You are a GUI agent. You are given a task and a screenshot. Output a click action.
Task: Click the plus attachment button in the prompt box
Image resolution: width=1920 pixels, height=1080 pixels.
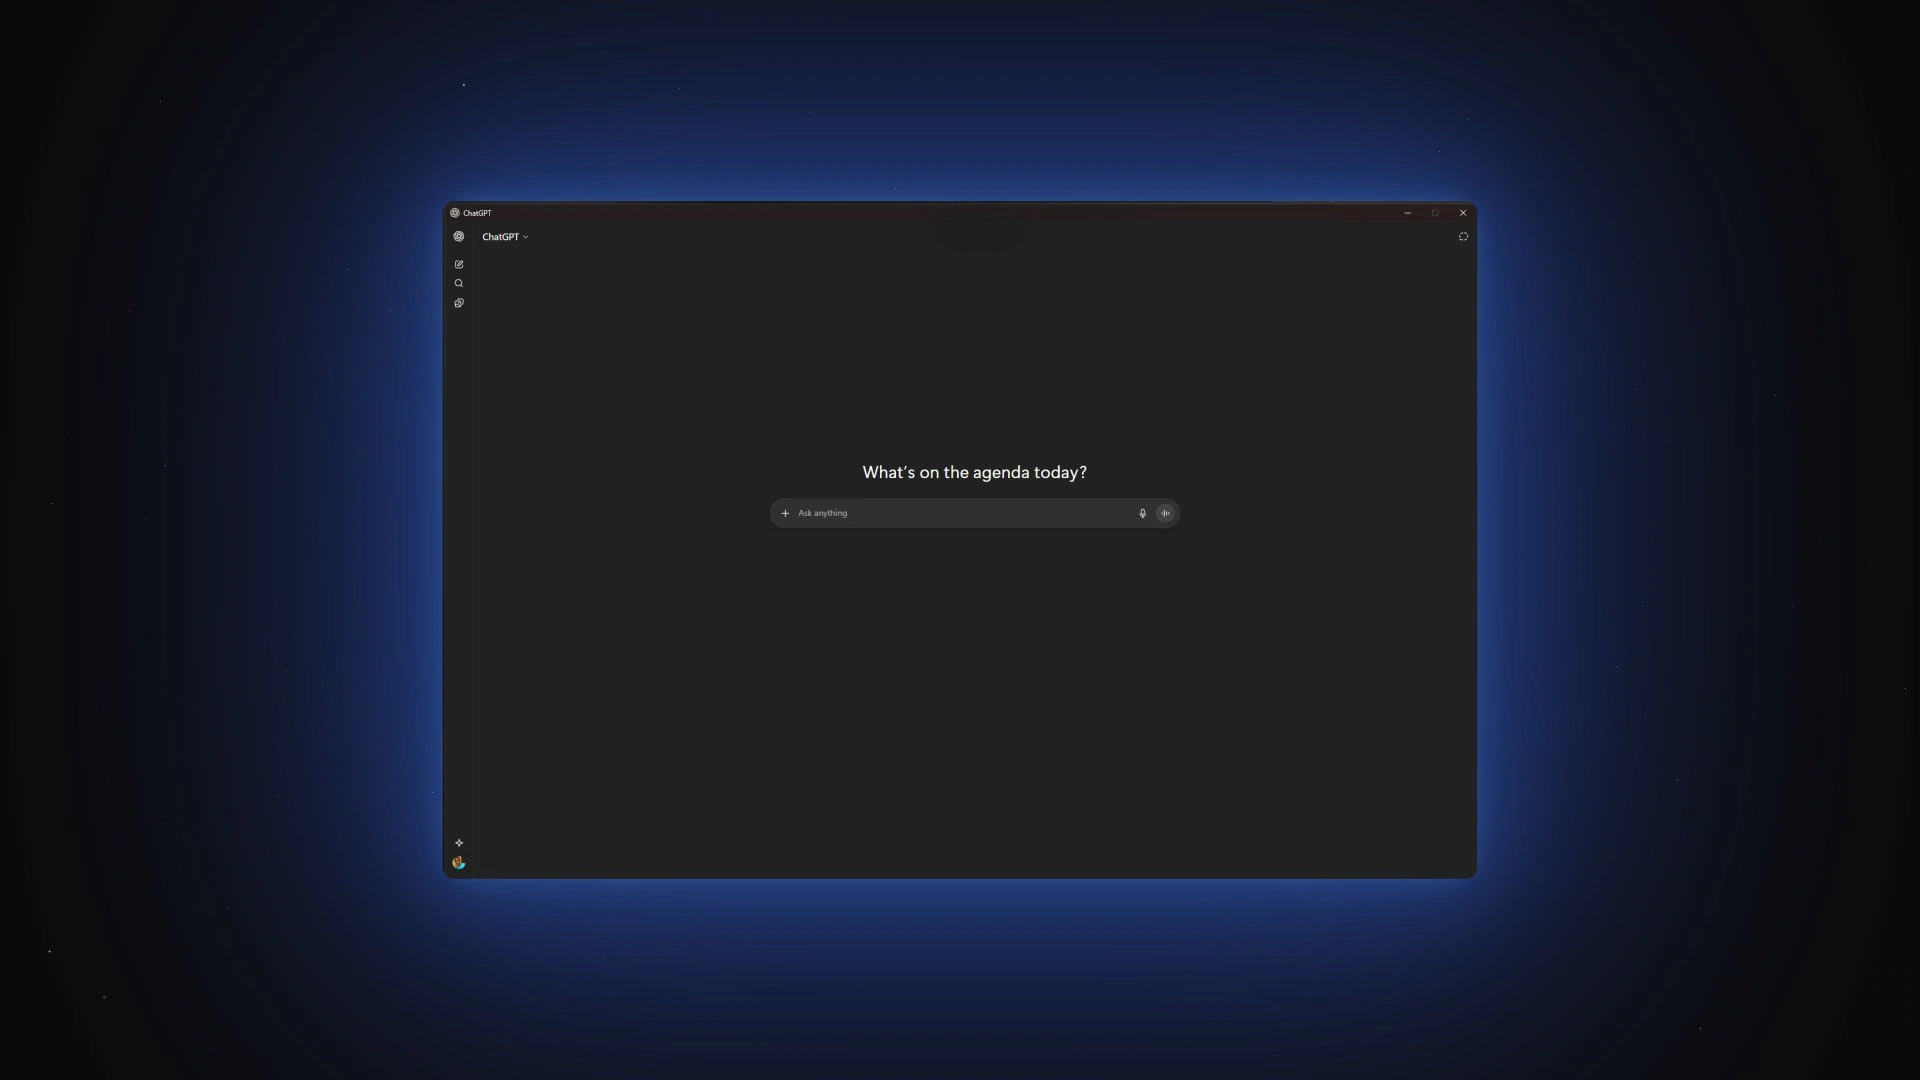785,513
